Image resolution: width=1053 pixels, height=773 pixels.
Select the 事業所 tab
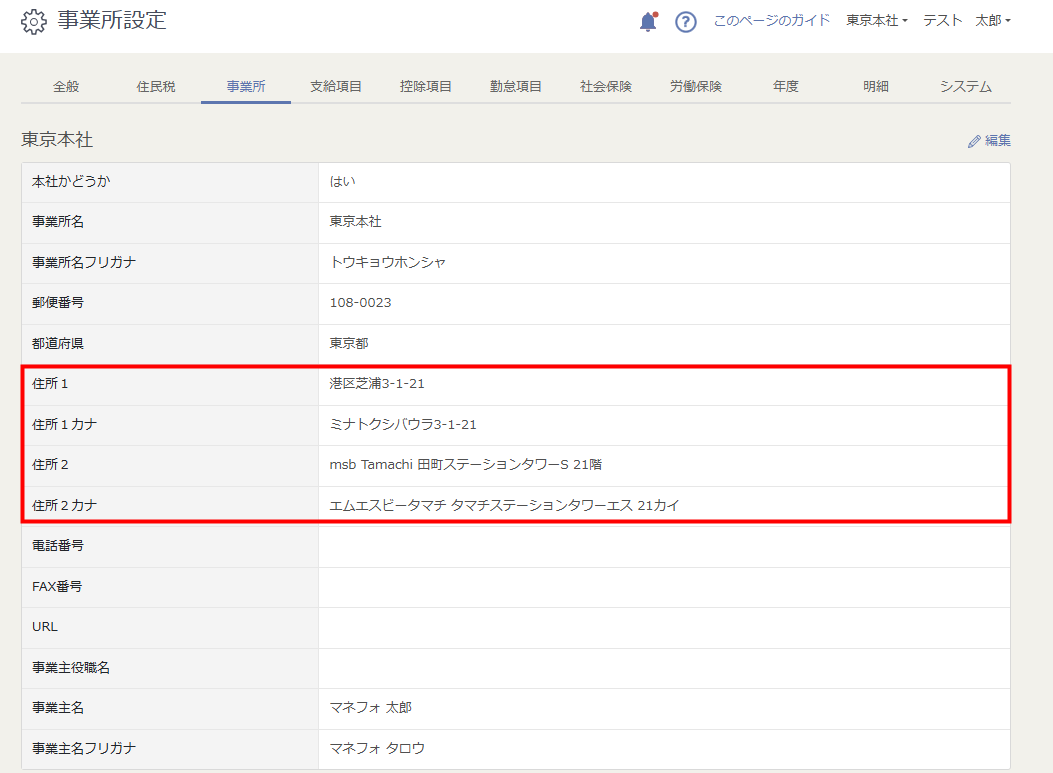(x=246, y=87)
